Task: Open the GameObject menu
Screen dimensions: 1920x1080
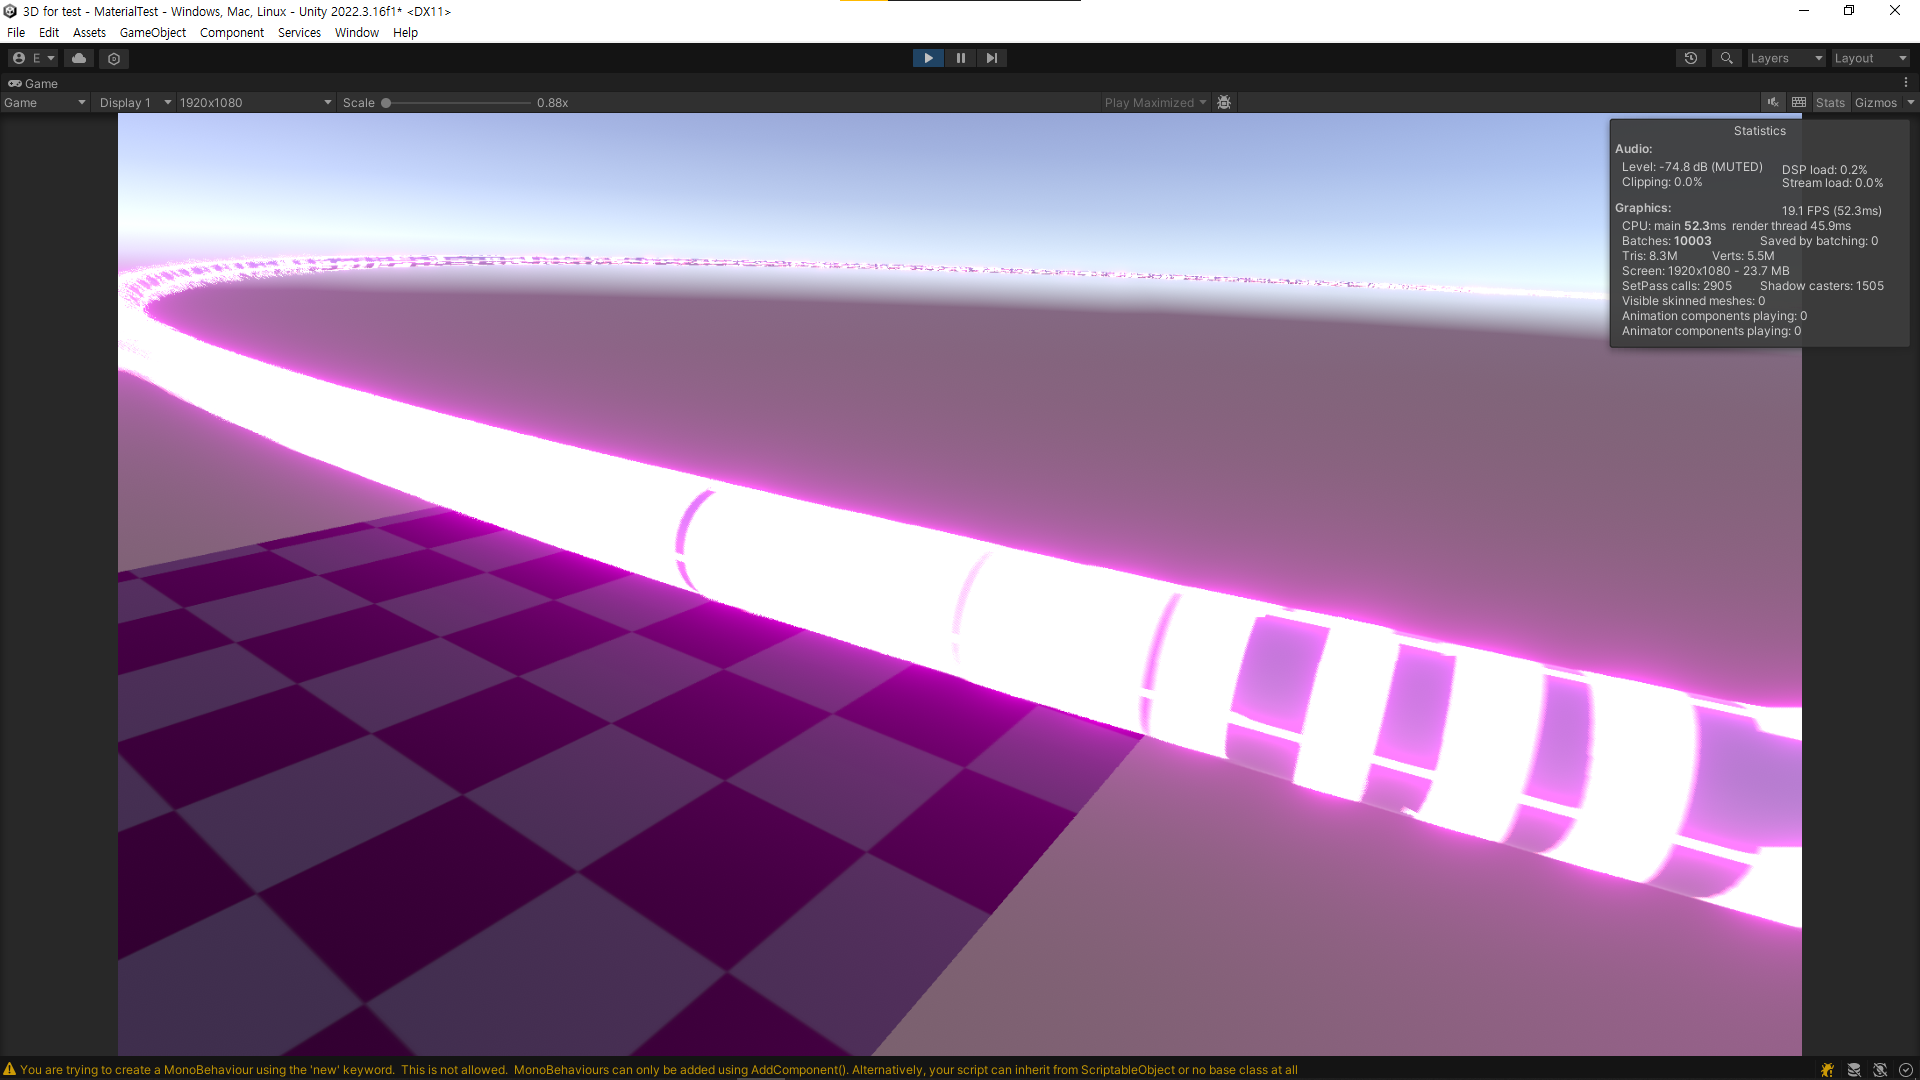Action: pos(152,32)
